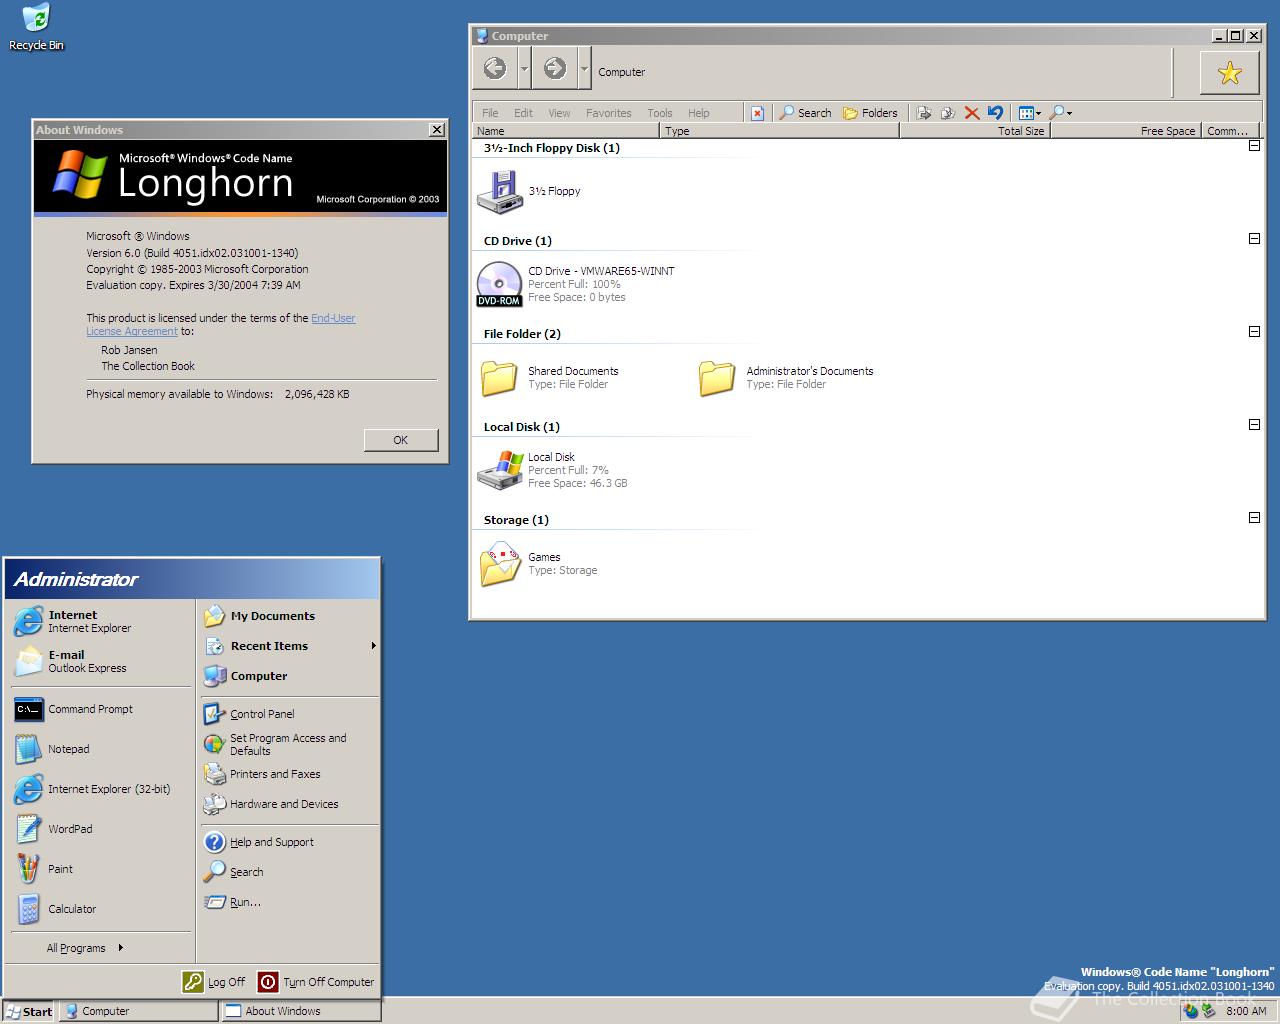Image resolution: width=1280 pixels, height=1024 pixels.
Task: Click the Log Off button
Action: click(214, 982)
